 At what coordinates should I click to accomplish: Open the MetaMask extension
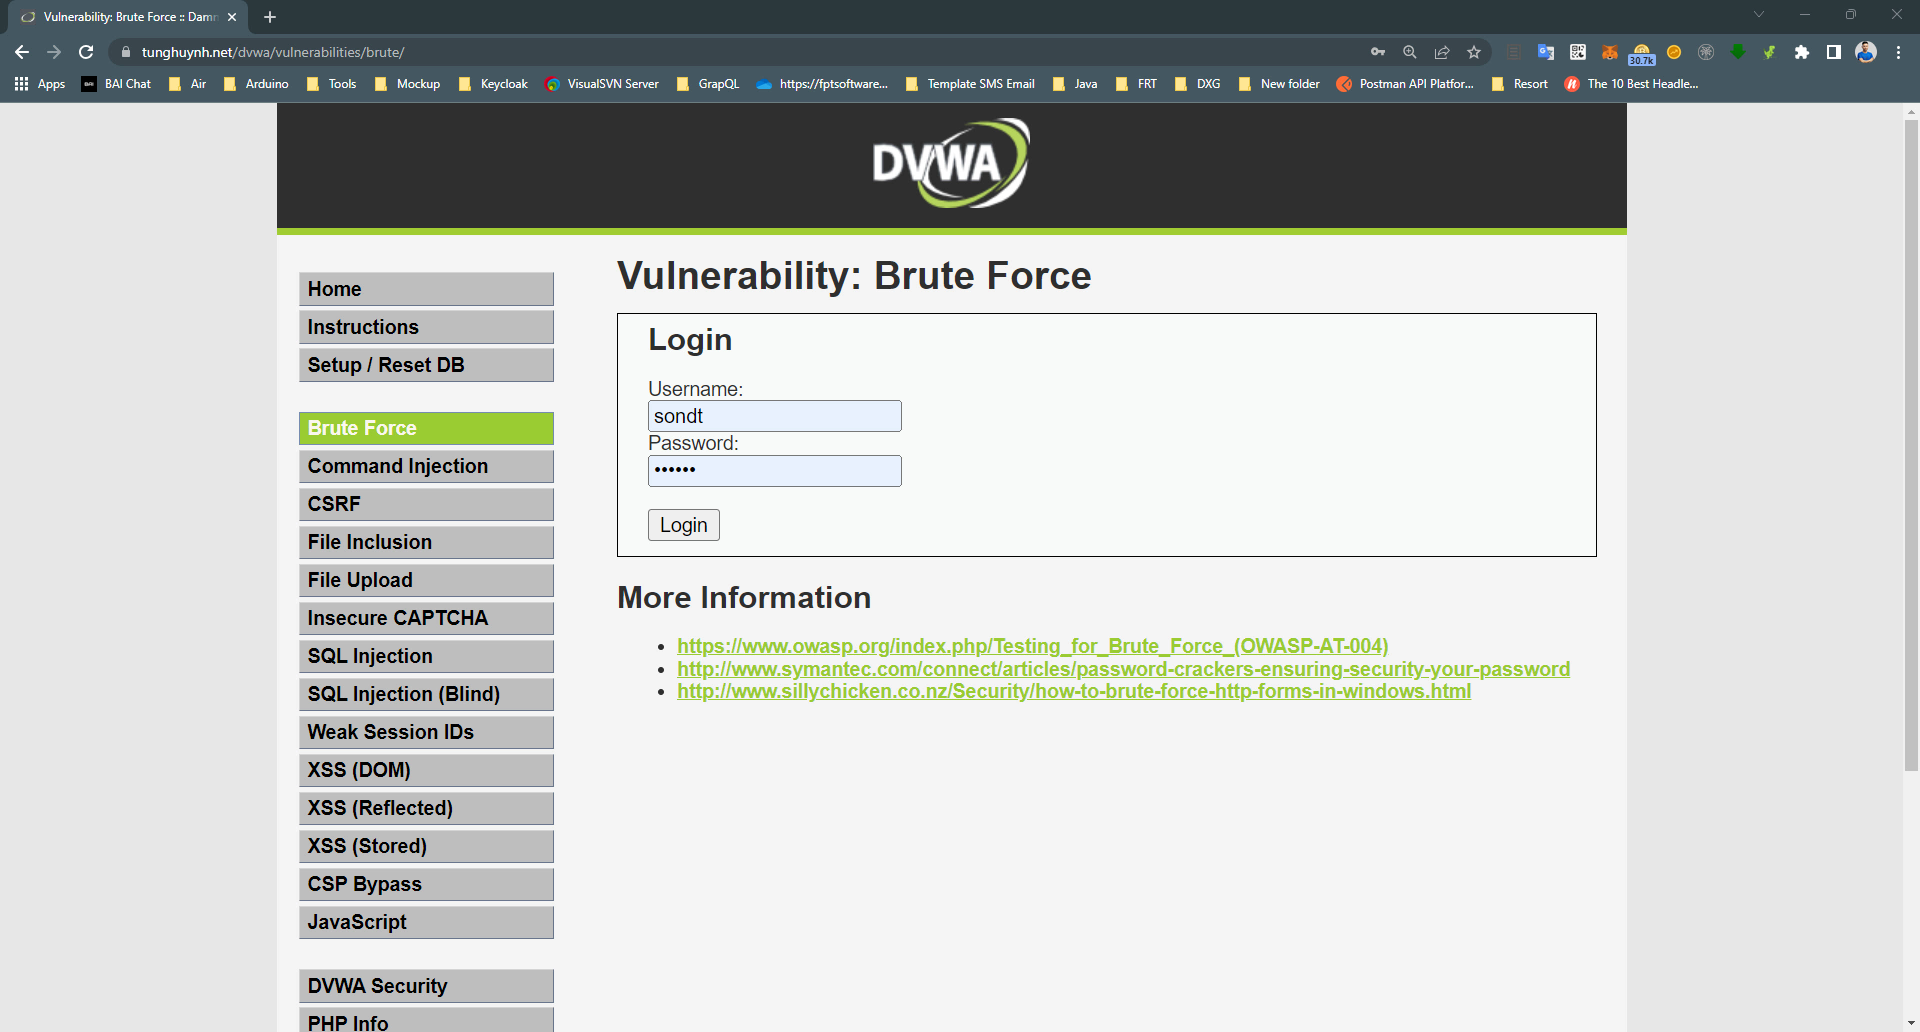click(1609, 52)
